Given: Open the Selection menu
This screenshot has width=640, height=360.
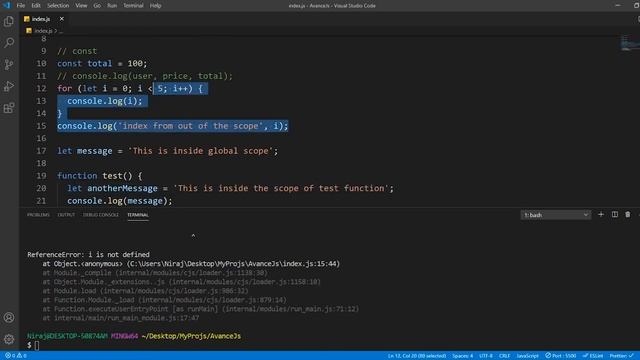Looking at the screenshot, I should tap(58, 6).
